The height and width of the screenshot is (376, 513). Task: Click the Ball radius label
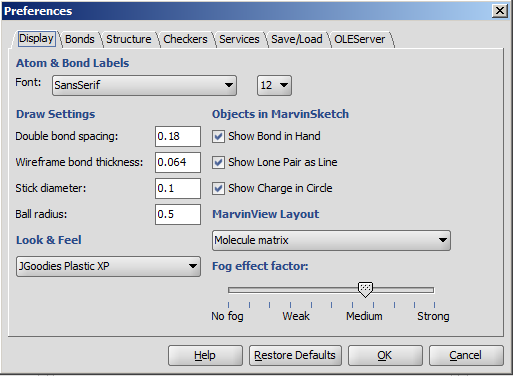[41, 214]
